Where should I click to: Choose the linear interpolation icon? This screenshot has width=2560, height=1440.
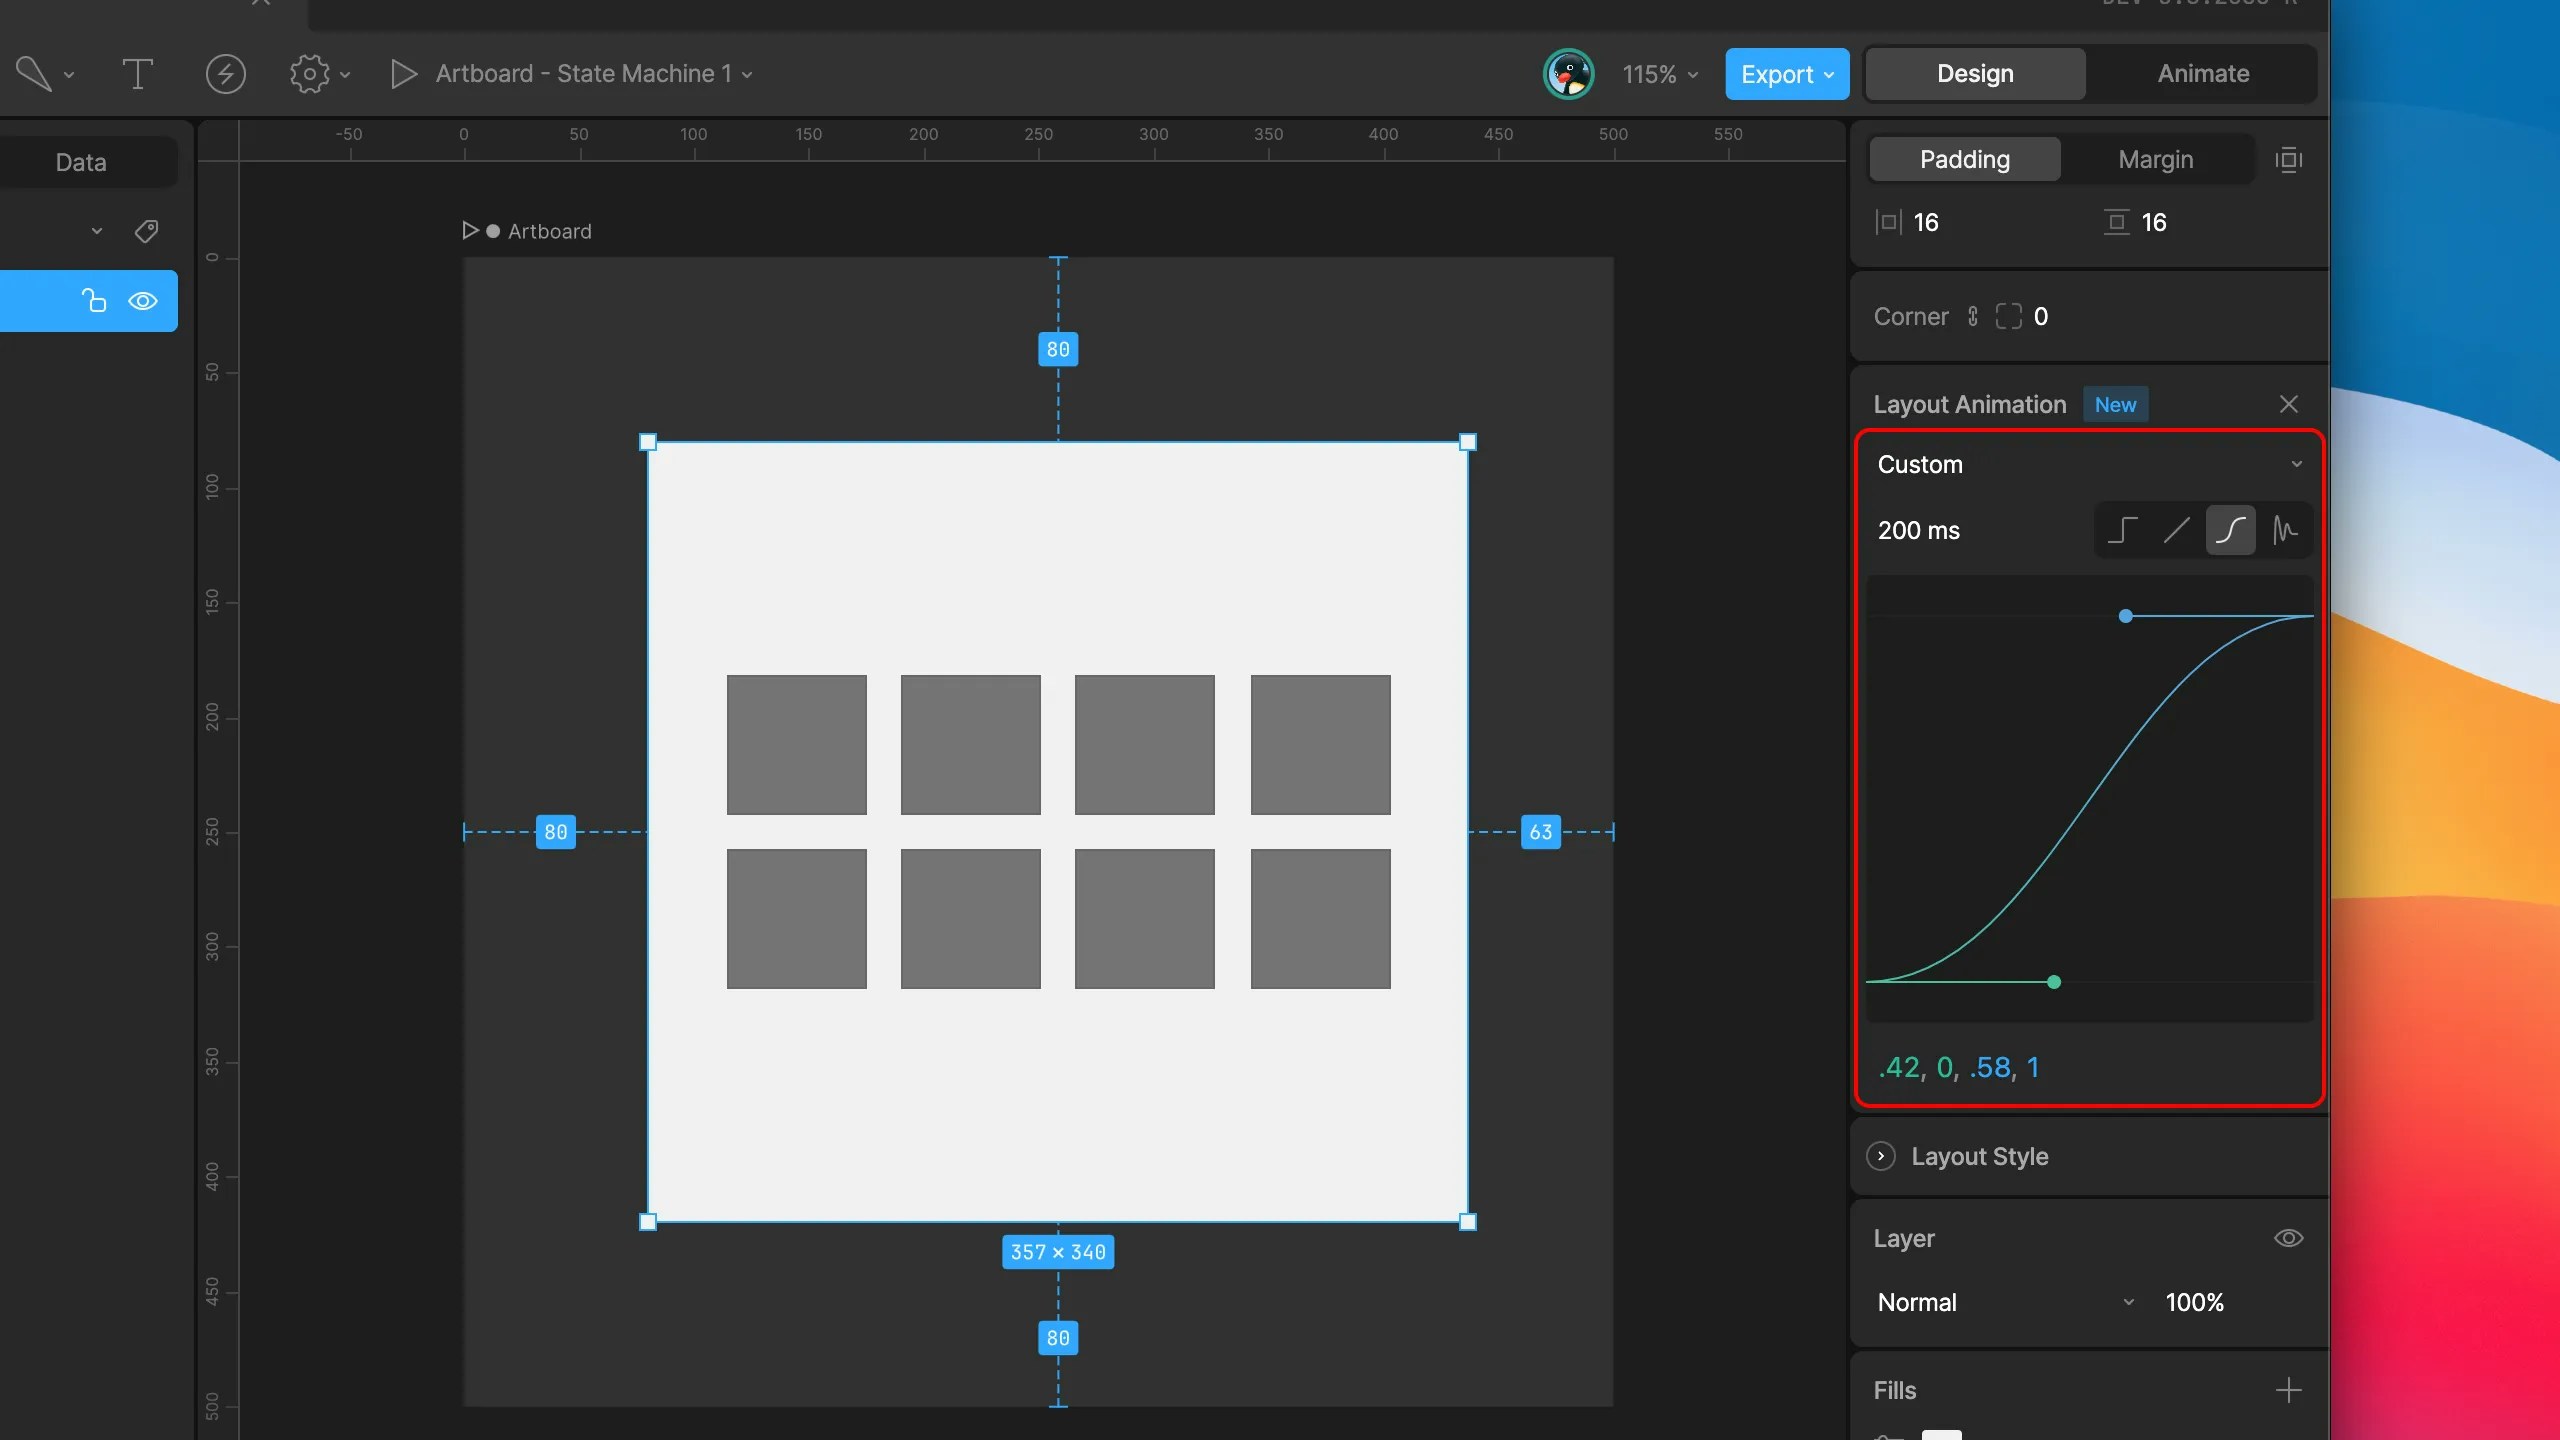2176,530
